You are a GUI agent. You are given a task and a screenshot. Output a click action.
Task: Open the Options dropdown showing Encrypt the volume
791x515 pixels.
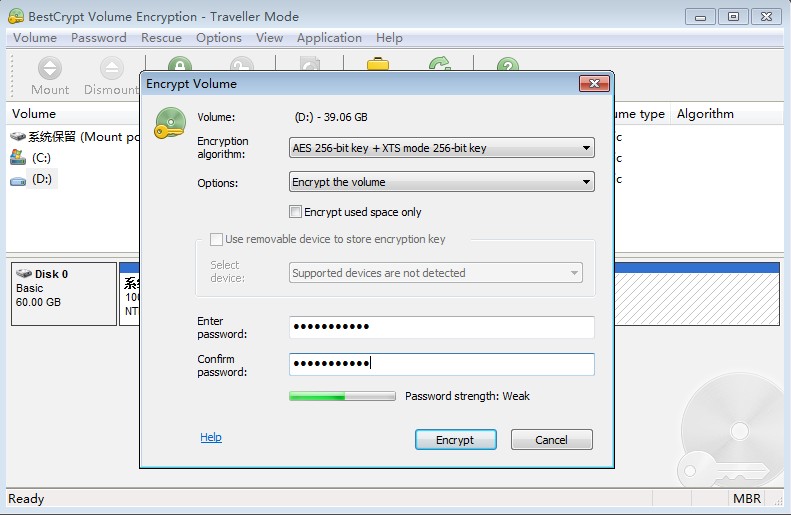point(441,182)
